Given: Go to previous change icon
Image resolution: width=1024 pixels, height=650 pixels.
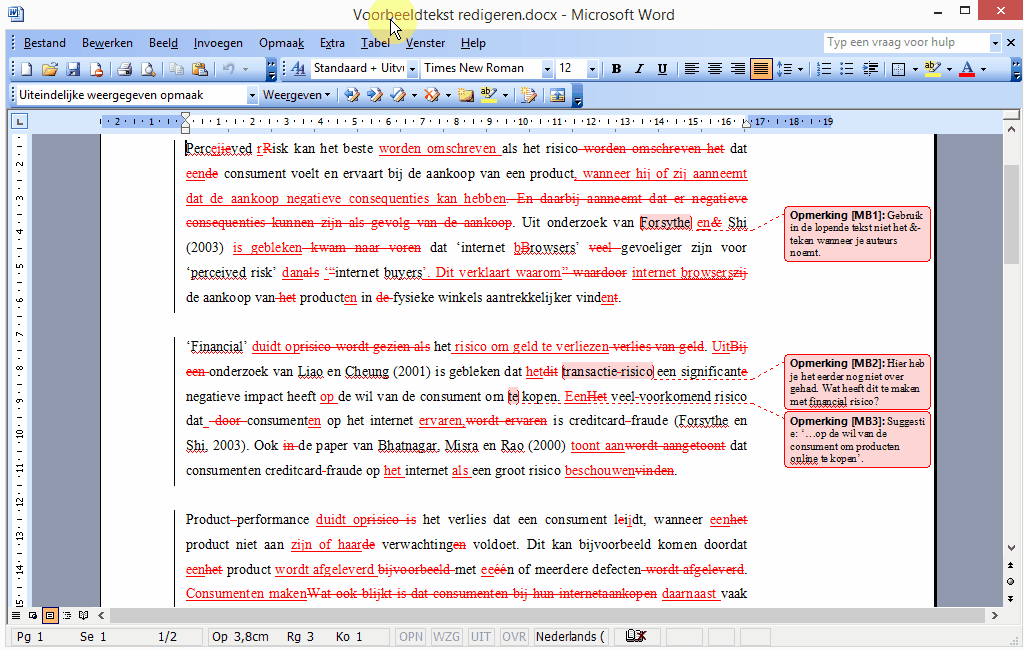Looking at the screenshot, I should [x=352, y=95].
